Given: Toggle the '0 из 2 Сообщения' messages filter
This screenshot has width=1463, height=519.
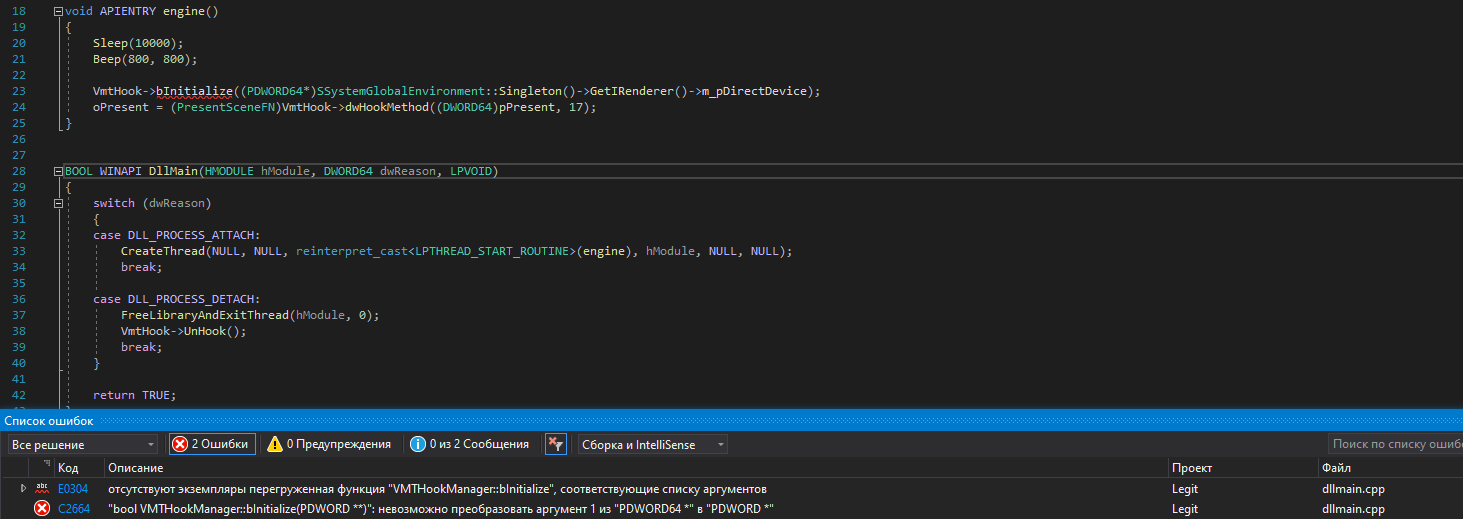Looking at the screenshot, I should pyautogui.click(x=469, y=444).
